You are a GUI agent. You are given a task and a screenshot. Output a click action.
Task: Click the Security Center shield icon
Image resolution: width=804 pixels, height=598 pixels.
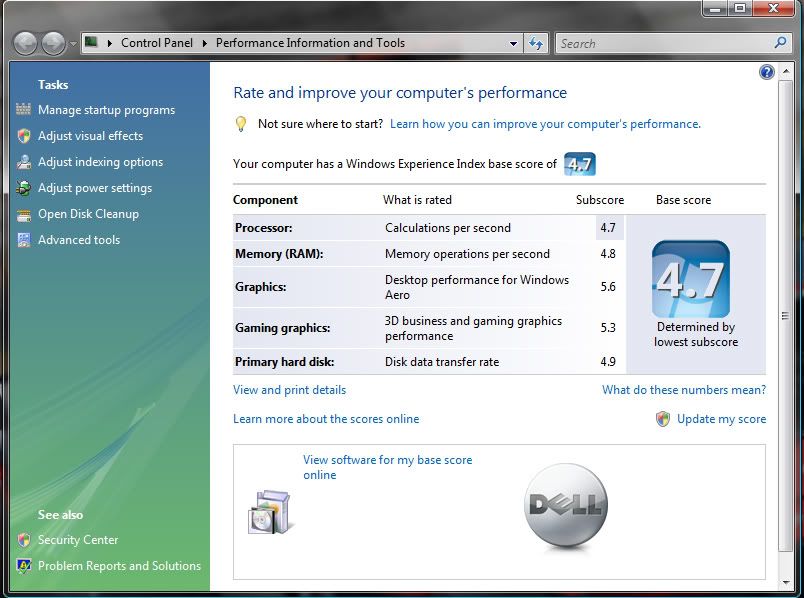point(24,540)
